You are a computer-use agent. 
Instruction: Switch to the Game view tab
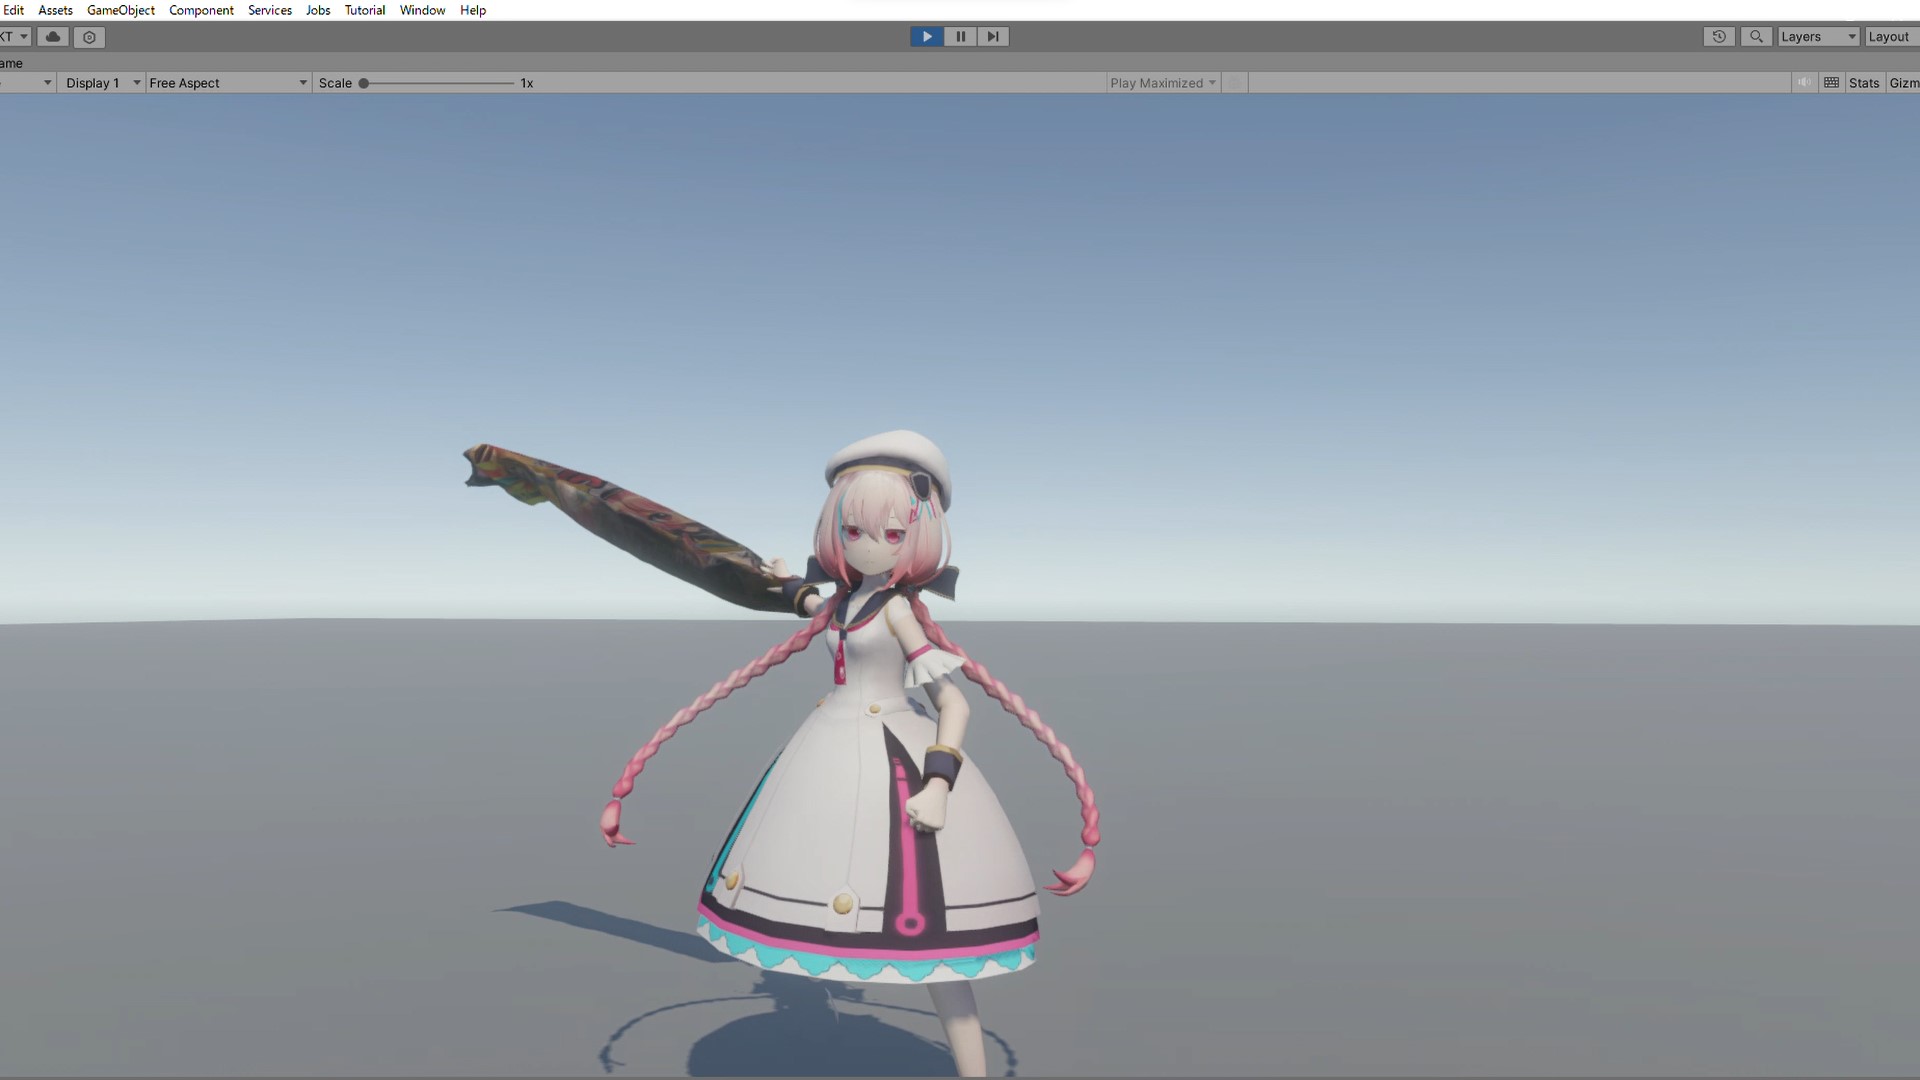8,62
